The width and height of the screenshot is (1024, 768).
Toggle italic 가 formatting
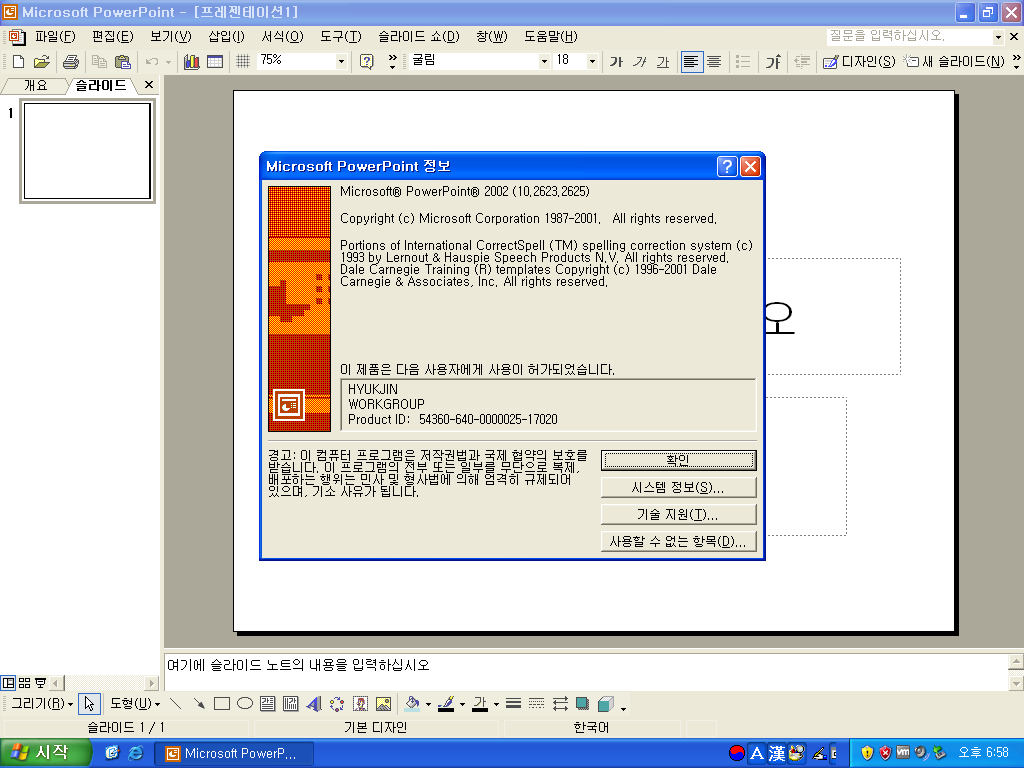[640, 62]
